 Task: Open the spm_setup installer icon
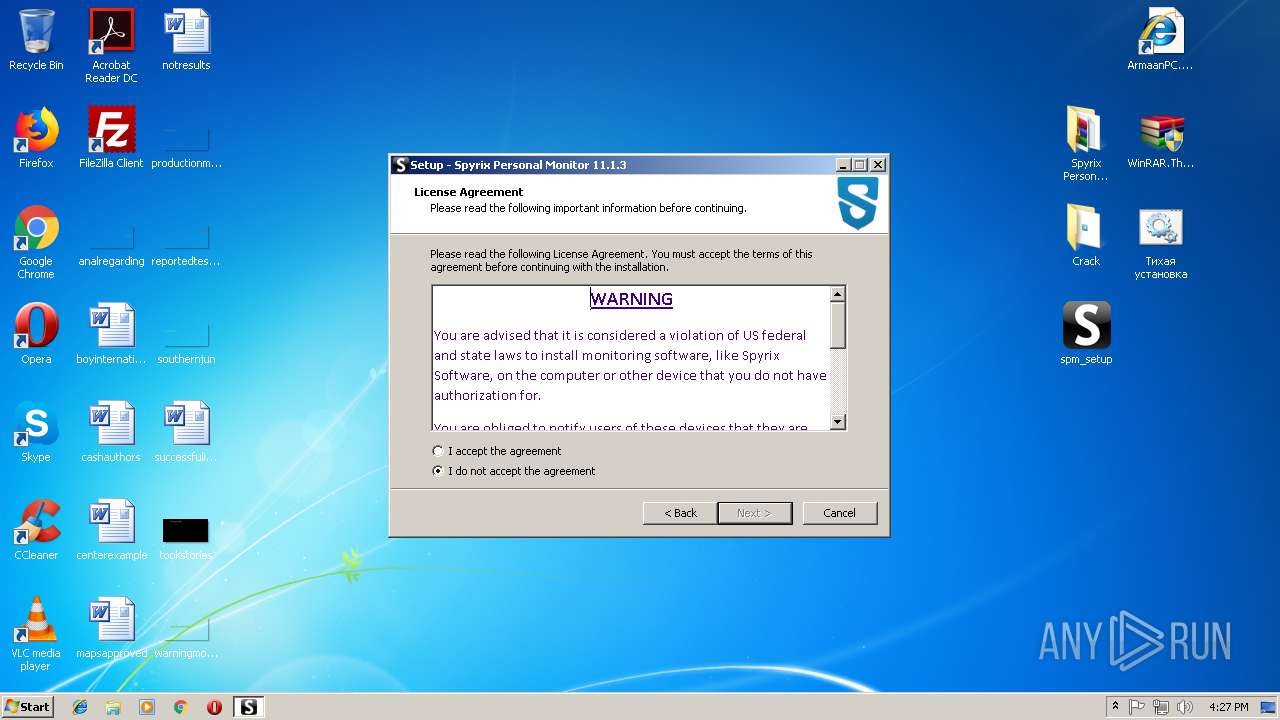[x=1086, y=335]
